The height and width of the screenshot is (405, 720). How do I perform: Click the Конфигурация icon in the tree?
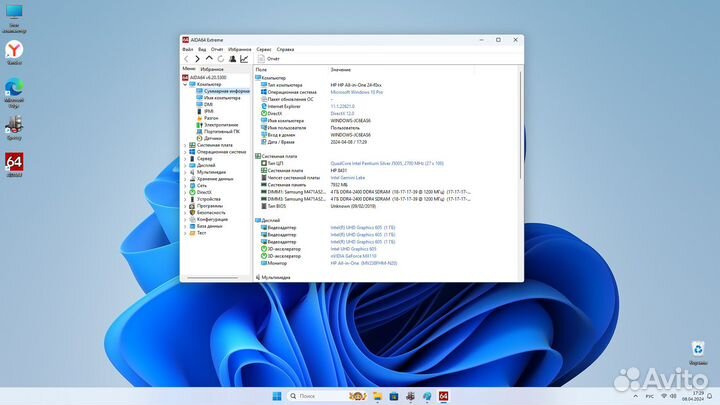[192, 219]
